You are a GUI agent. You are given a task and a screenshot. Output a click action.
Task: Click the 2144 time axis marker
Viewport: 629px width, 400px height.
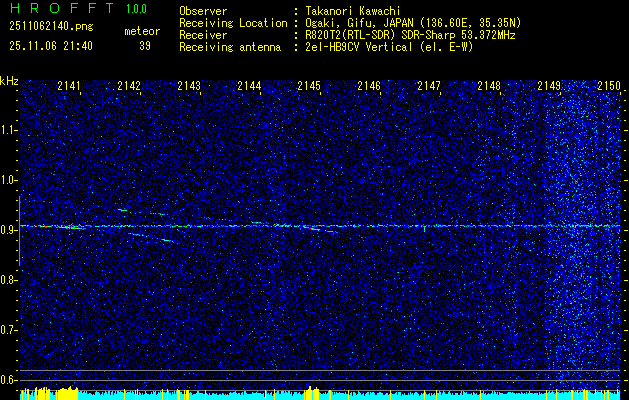249,86
